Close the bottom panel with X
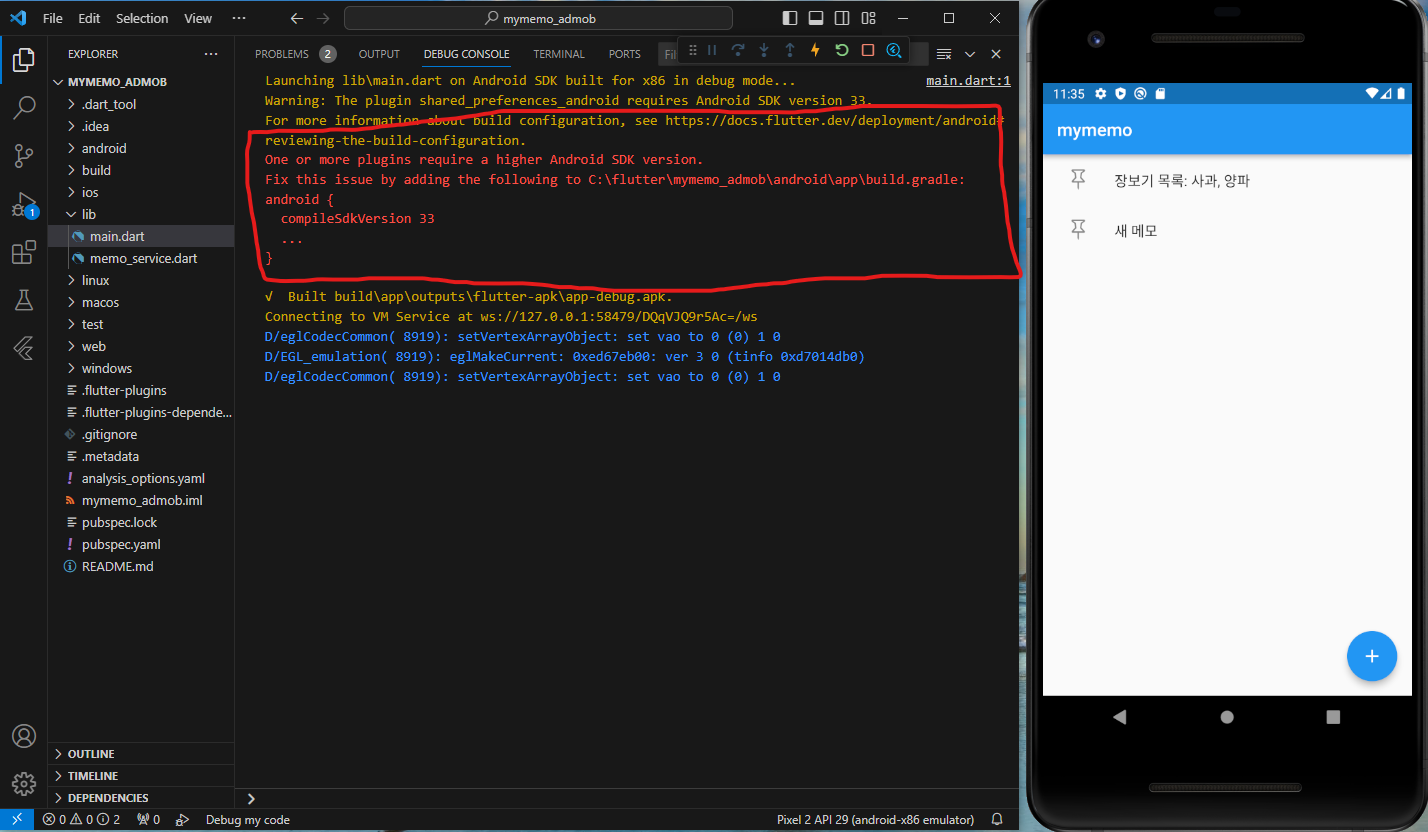This screenshot has width=1428, height=832. click(996, 54)
